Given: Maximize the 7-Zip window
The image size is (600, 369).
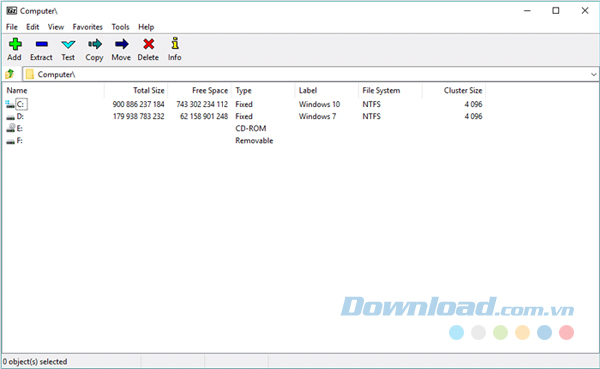Looking at the screenshot, I should click(x=556, y=11).
